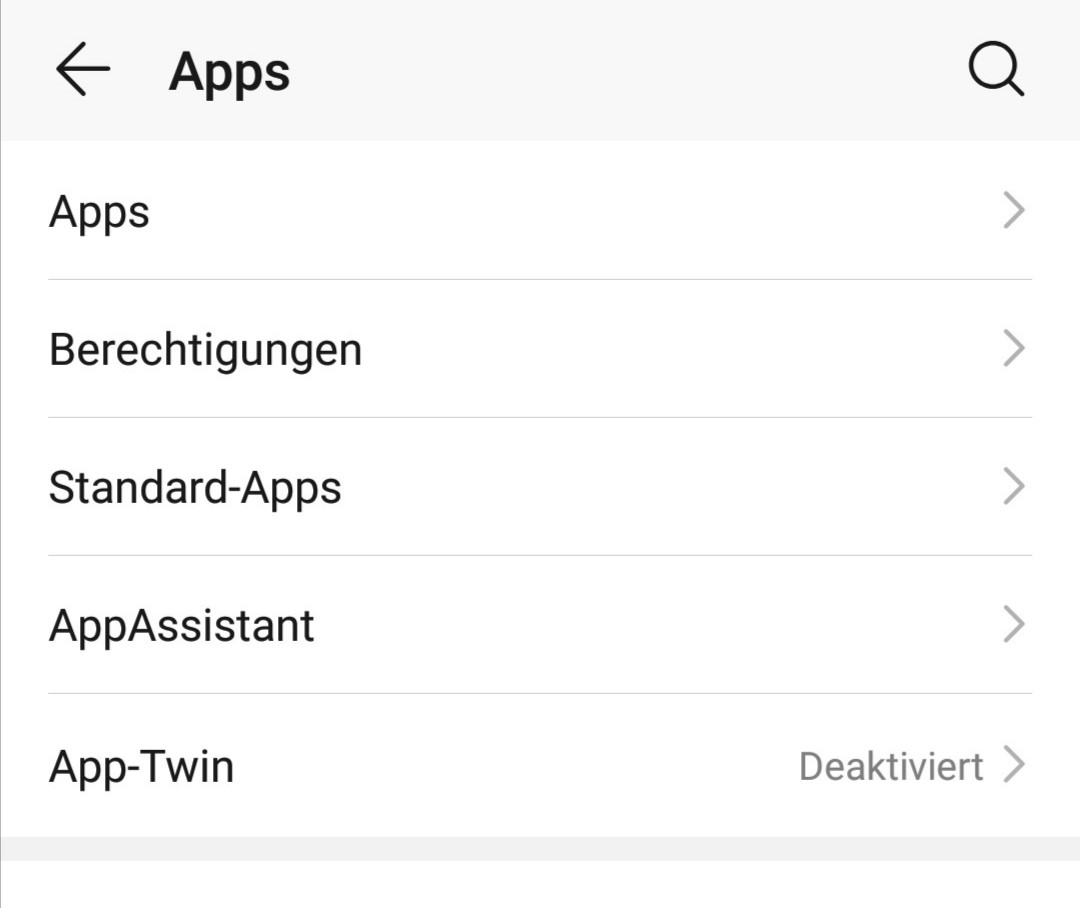Image resolution: width=1080 pixels, height=908 pixels.
Task: Select the header bar area
Action: coord(540,70)
